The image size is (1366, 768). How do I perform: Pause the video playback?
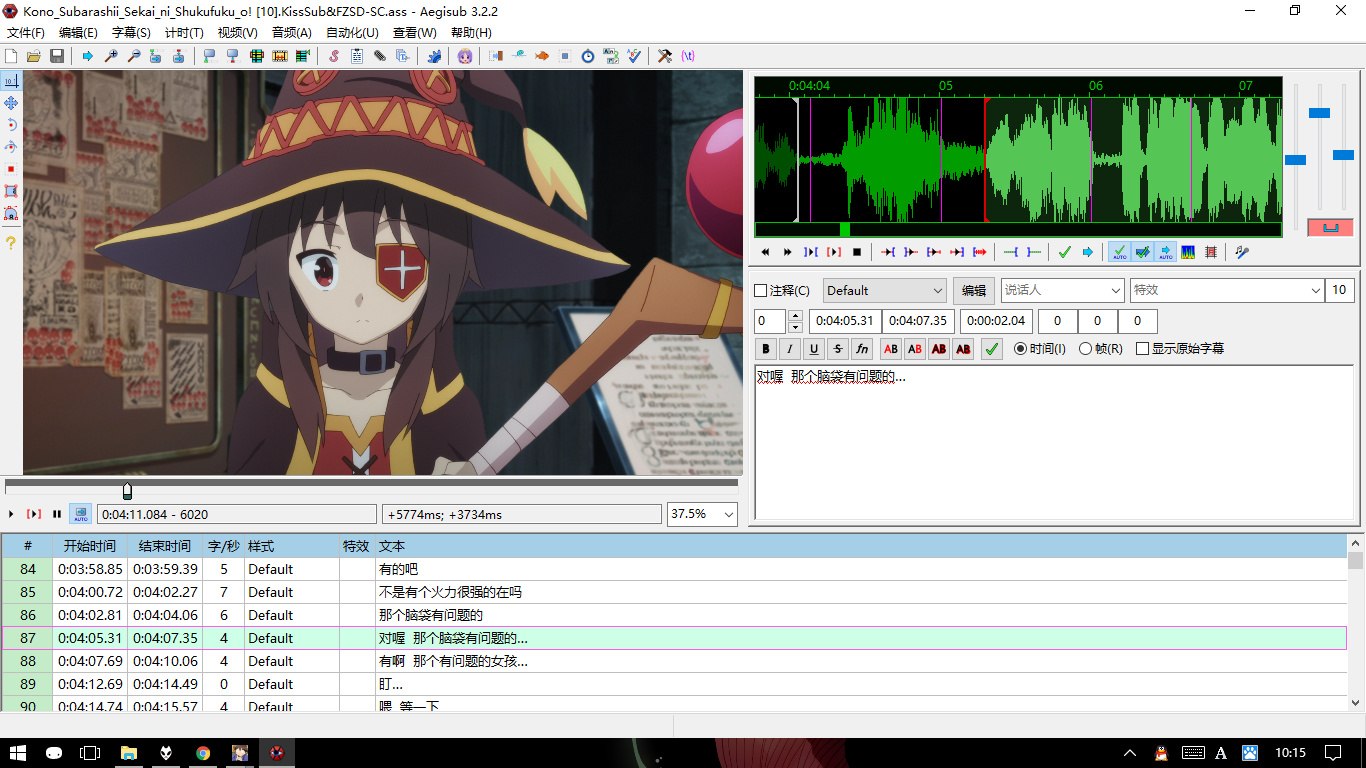pyautogui.click(x=57, y=514)
